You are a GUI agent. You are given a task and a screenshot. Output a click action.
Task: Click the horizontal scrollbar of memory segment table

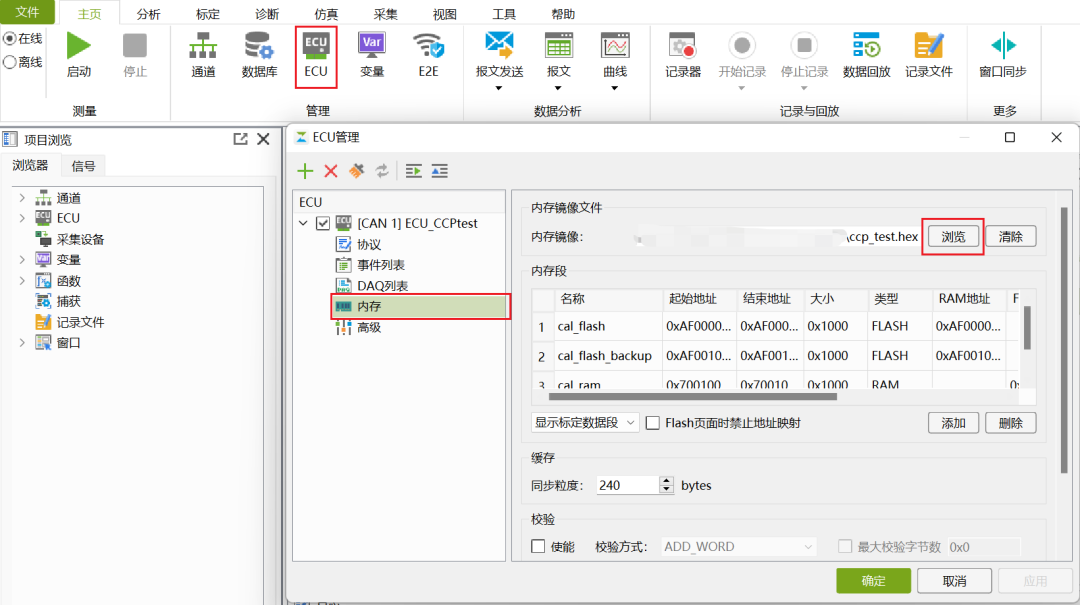[x=693, y=396]
